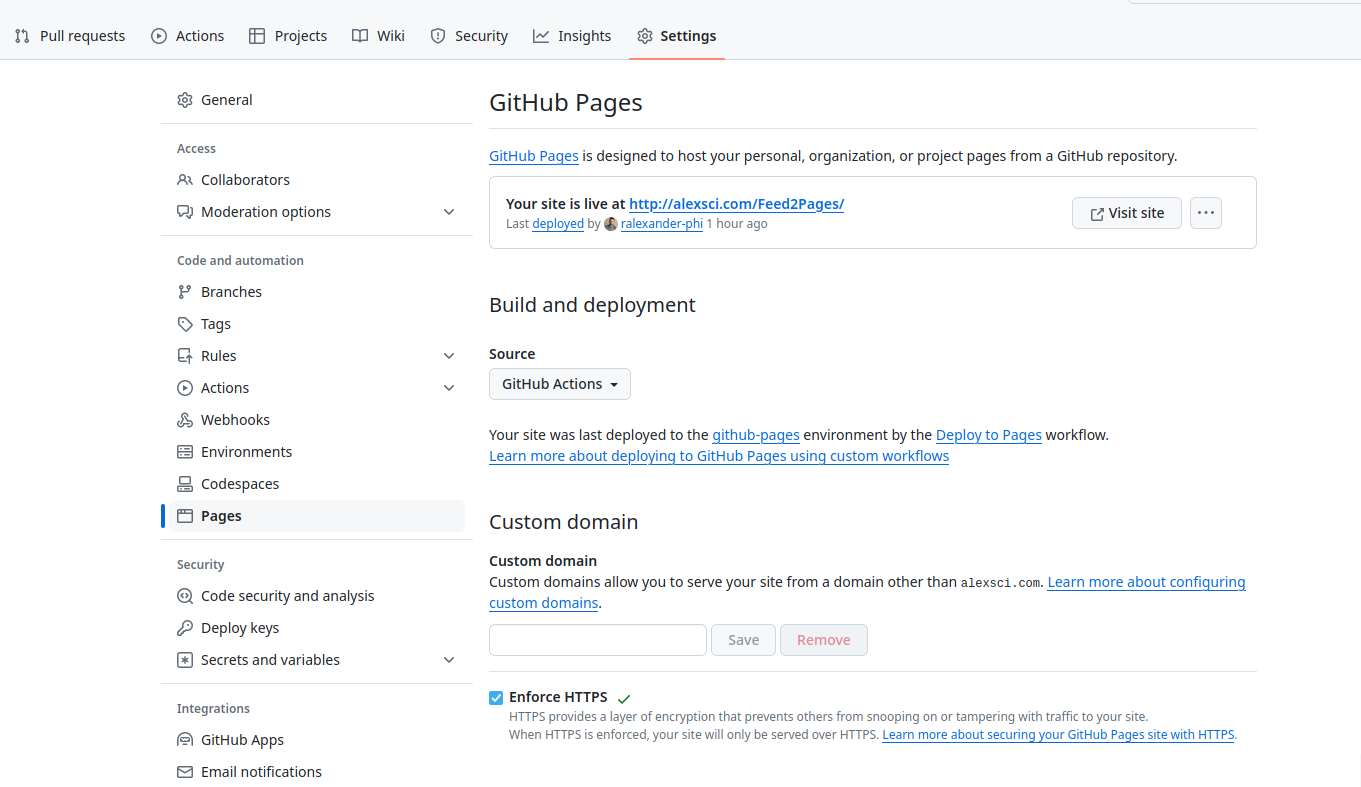The width and height of the screenshot is (1361, 787).
Task: Uncheck the Enforce HTTPS checkbox
Action: [496, 697]
